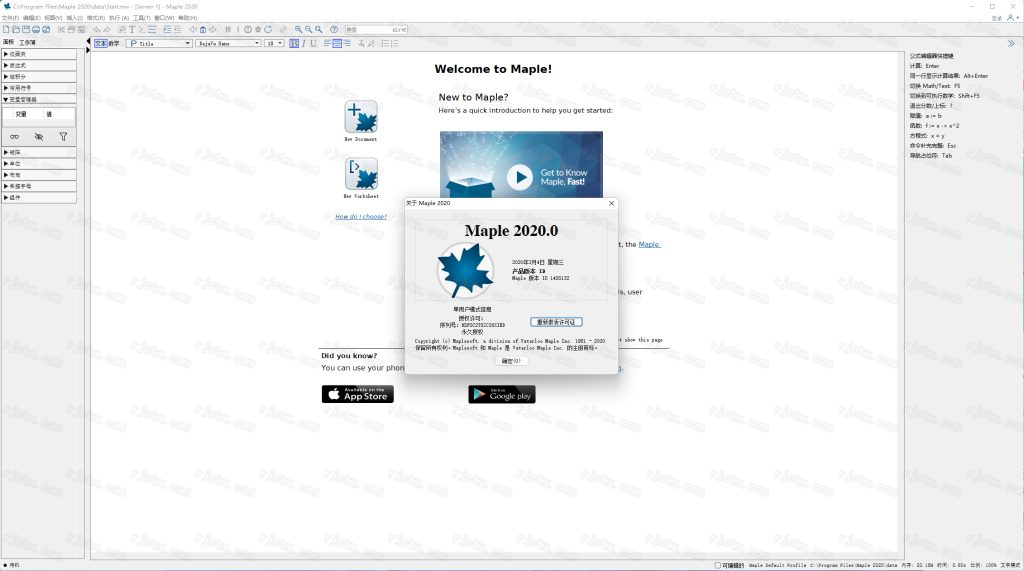Switch to 文本 text mode toggle
The width and height of the screenshot is (1024, 571).
tap(101, 43)
